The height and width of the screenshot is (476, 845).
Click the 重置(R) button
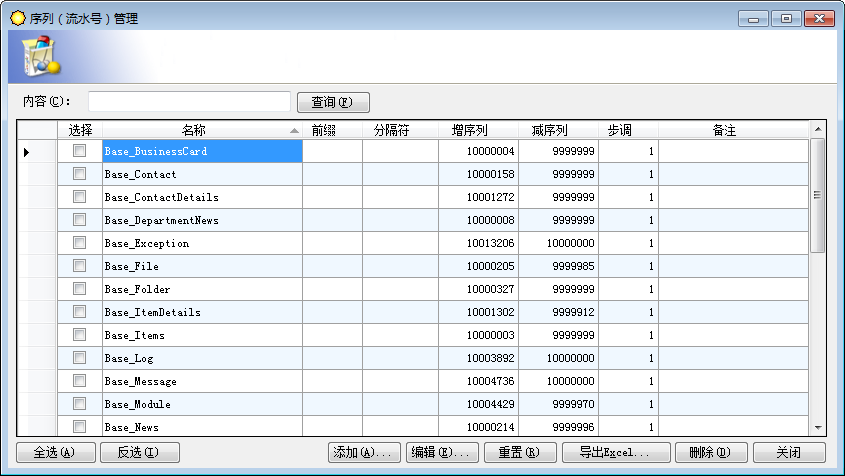(520, 452)
